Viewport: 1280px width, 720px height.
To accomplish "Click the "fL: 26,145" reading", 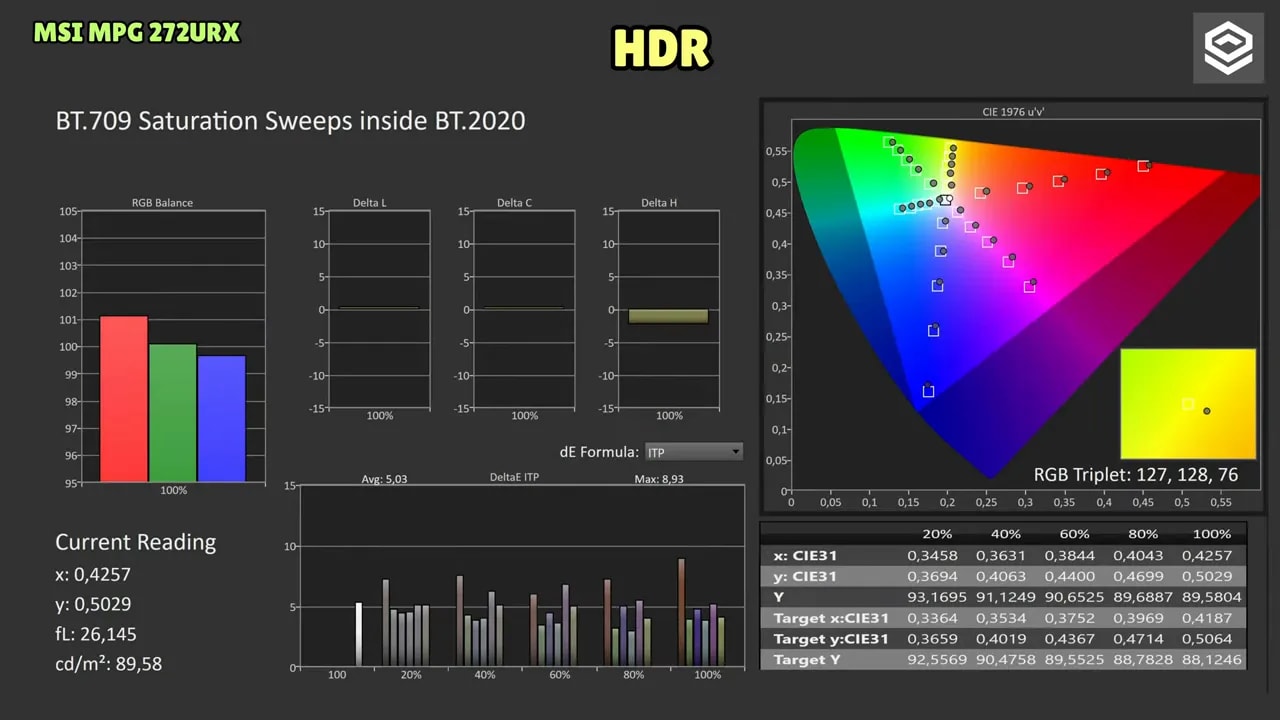I will [96, 634].
